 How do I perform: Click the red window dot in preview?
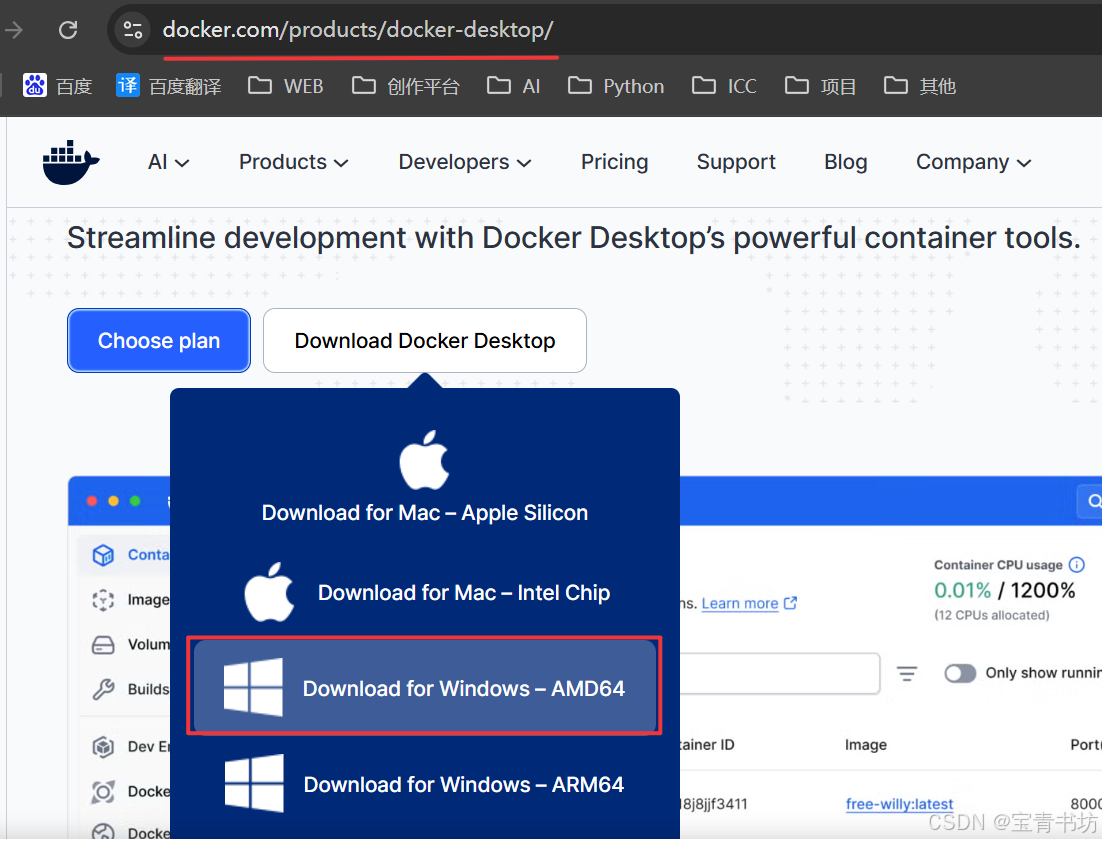tap(91, 500)
